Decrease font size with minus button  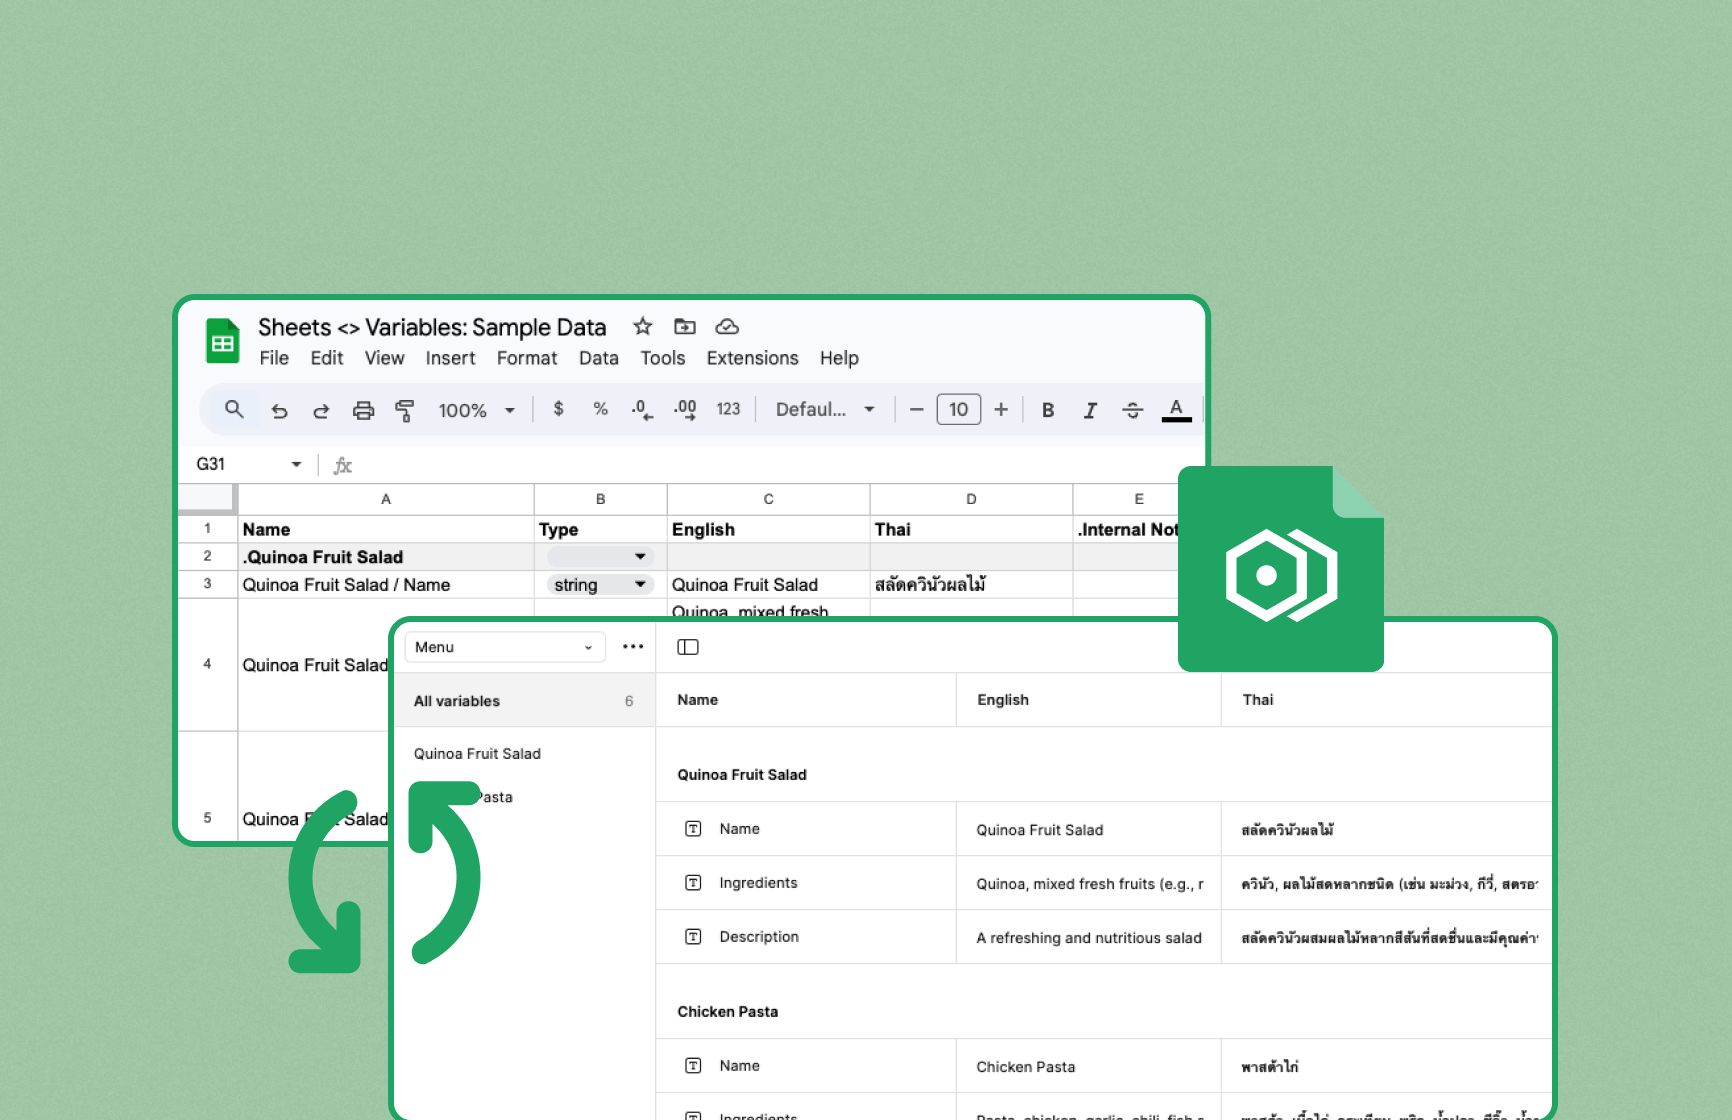[x=916, y=409]
